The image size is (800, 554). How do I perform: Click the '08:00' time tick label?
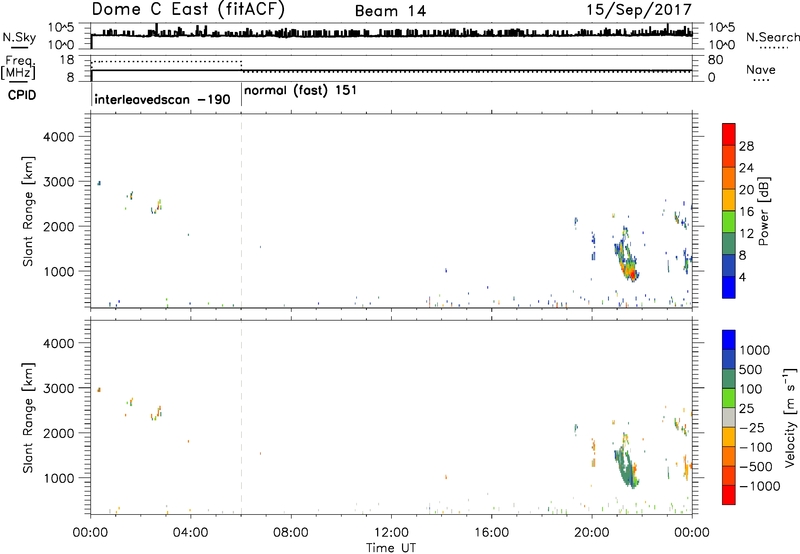pos(291,533)
